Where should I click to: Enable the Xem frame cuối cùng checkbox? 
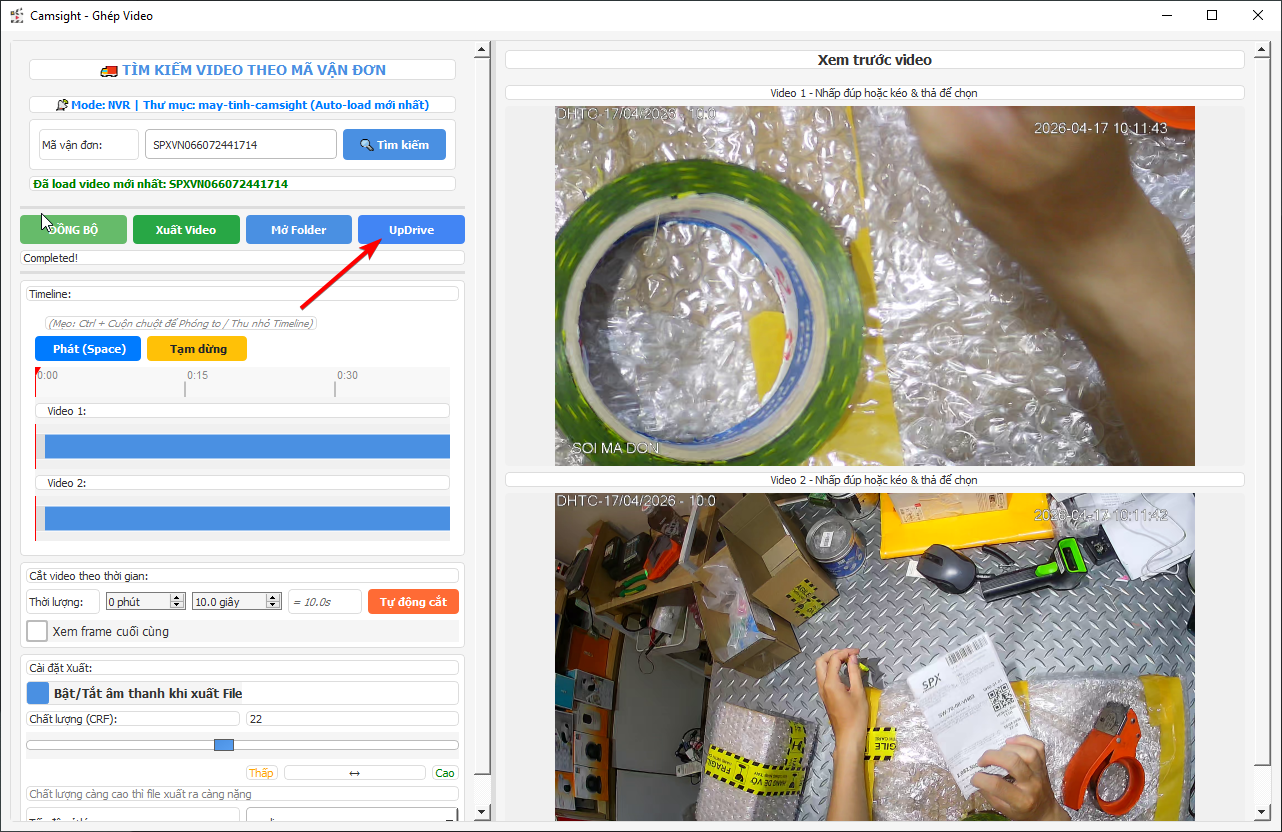pos(37,631)
